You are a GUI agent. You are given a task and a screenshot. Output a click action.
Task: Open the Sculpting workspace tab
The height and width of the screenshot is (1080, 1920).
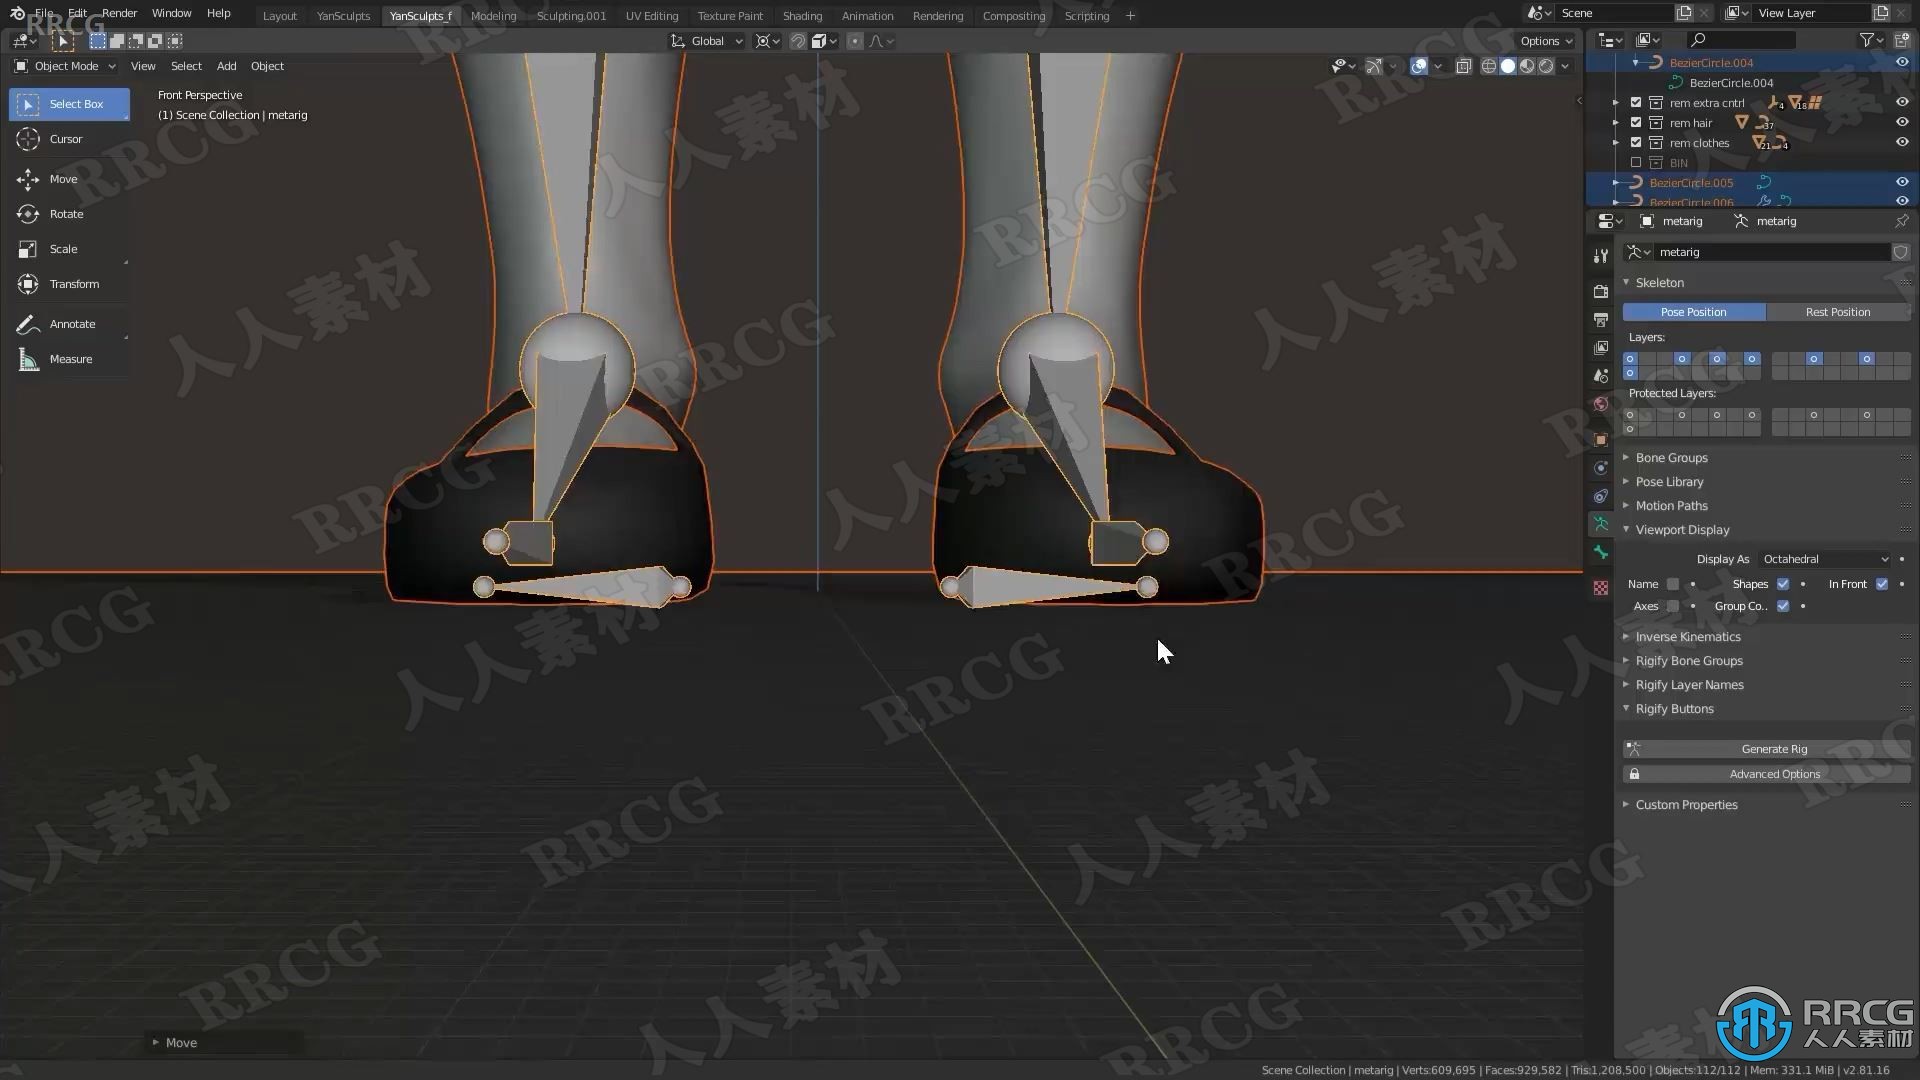tap(571, 15)
